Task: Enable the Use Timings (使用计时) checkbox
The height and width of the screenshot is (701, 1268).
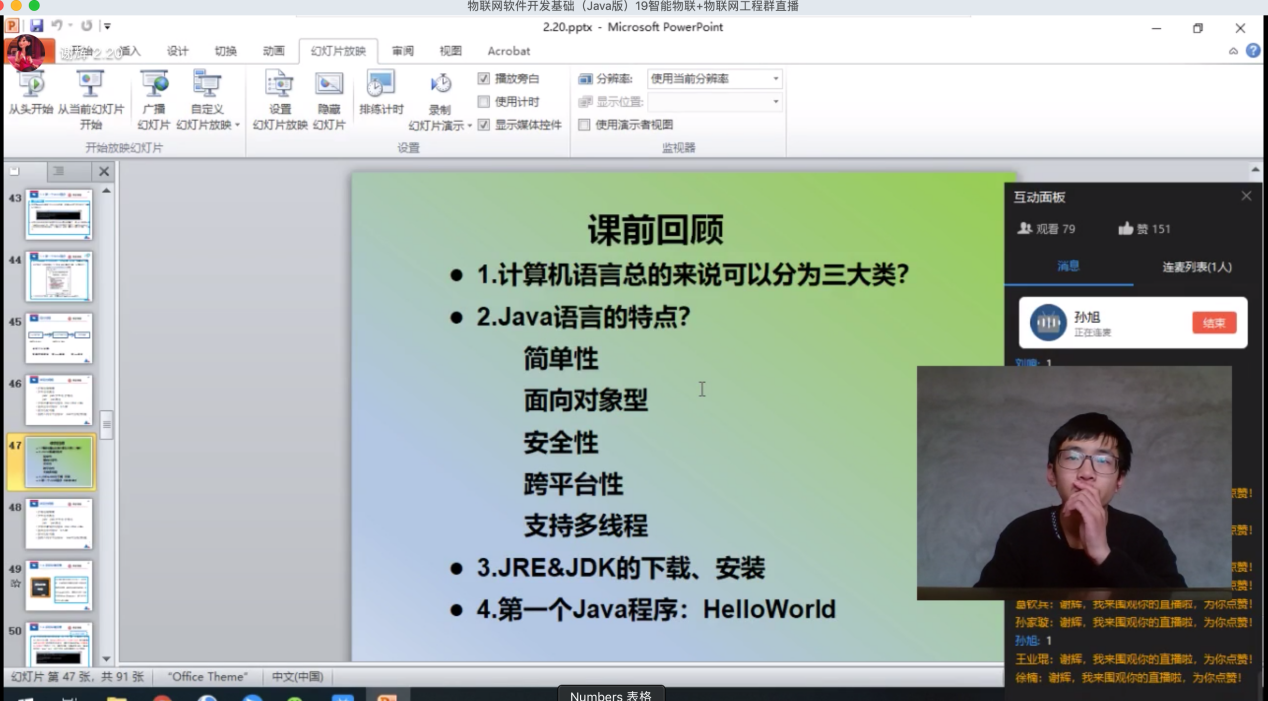Action: point(484,102)
